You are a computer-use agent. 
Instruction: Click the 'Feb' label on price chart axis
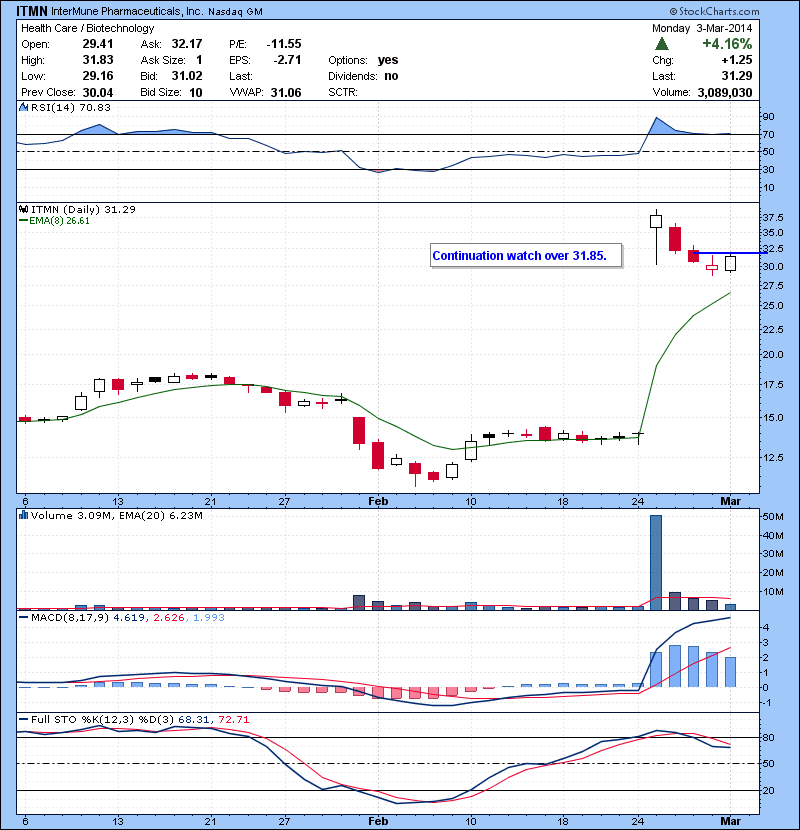[378, 501]
